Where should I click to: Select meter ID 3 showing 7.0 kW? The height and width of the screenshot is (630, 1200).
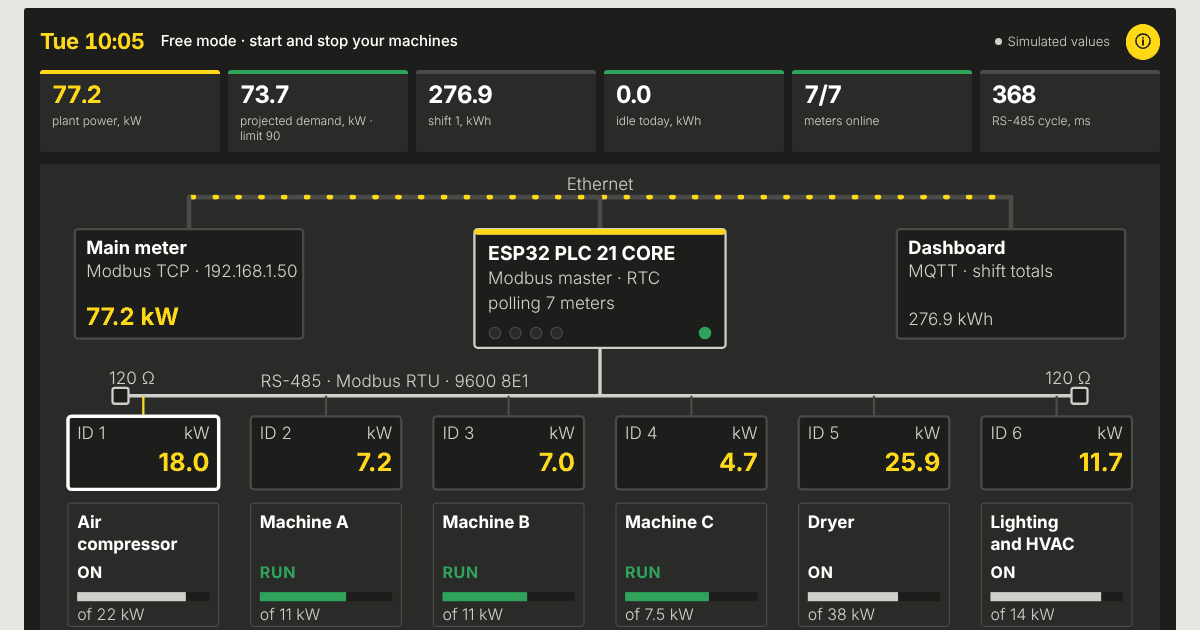coord(509,453)
